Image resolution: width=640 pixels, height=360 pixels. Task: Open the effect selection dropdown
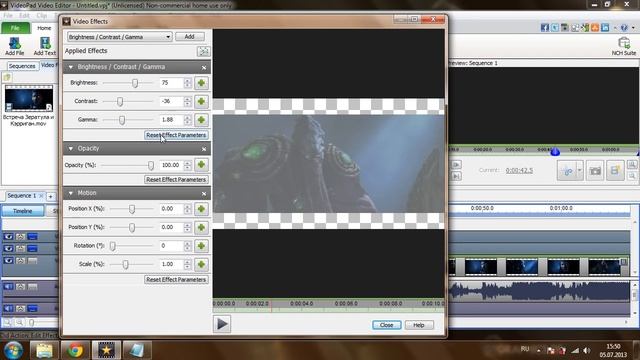pos(119,37)
